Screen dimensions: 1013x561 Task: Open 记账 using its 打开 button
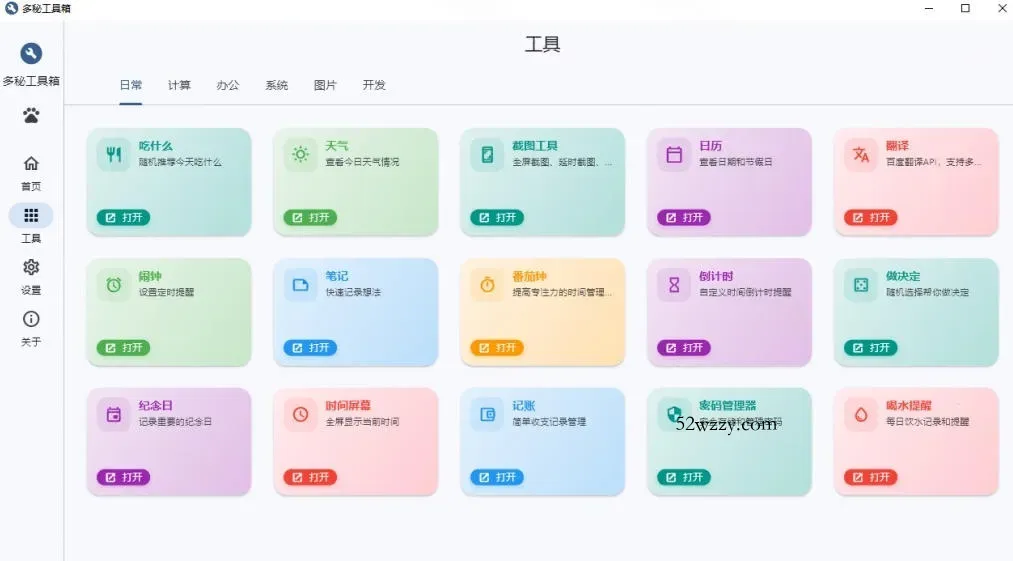(x=497, y=478)
